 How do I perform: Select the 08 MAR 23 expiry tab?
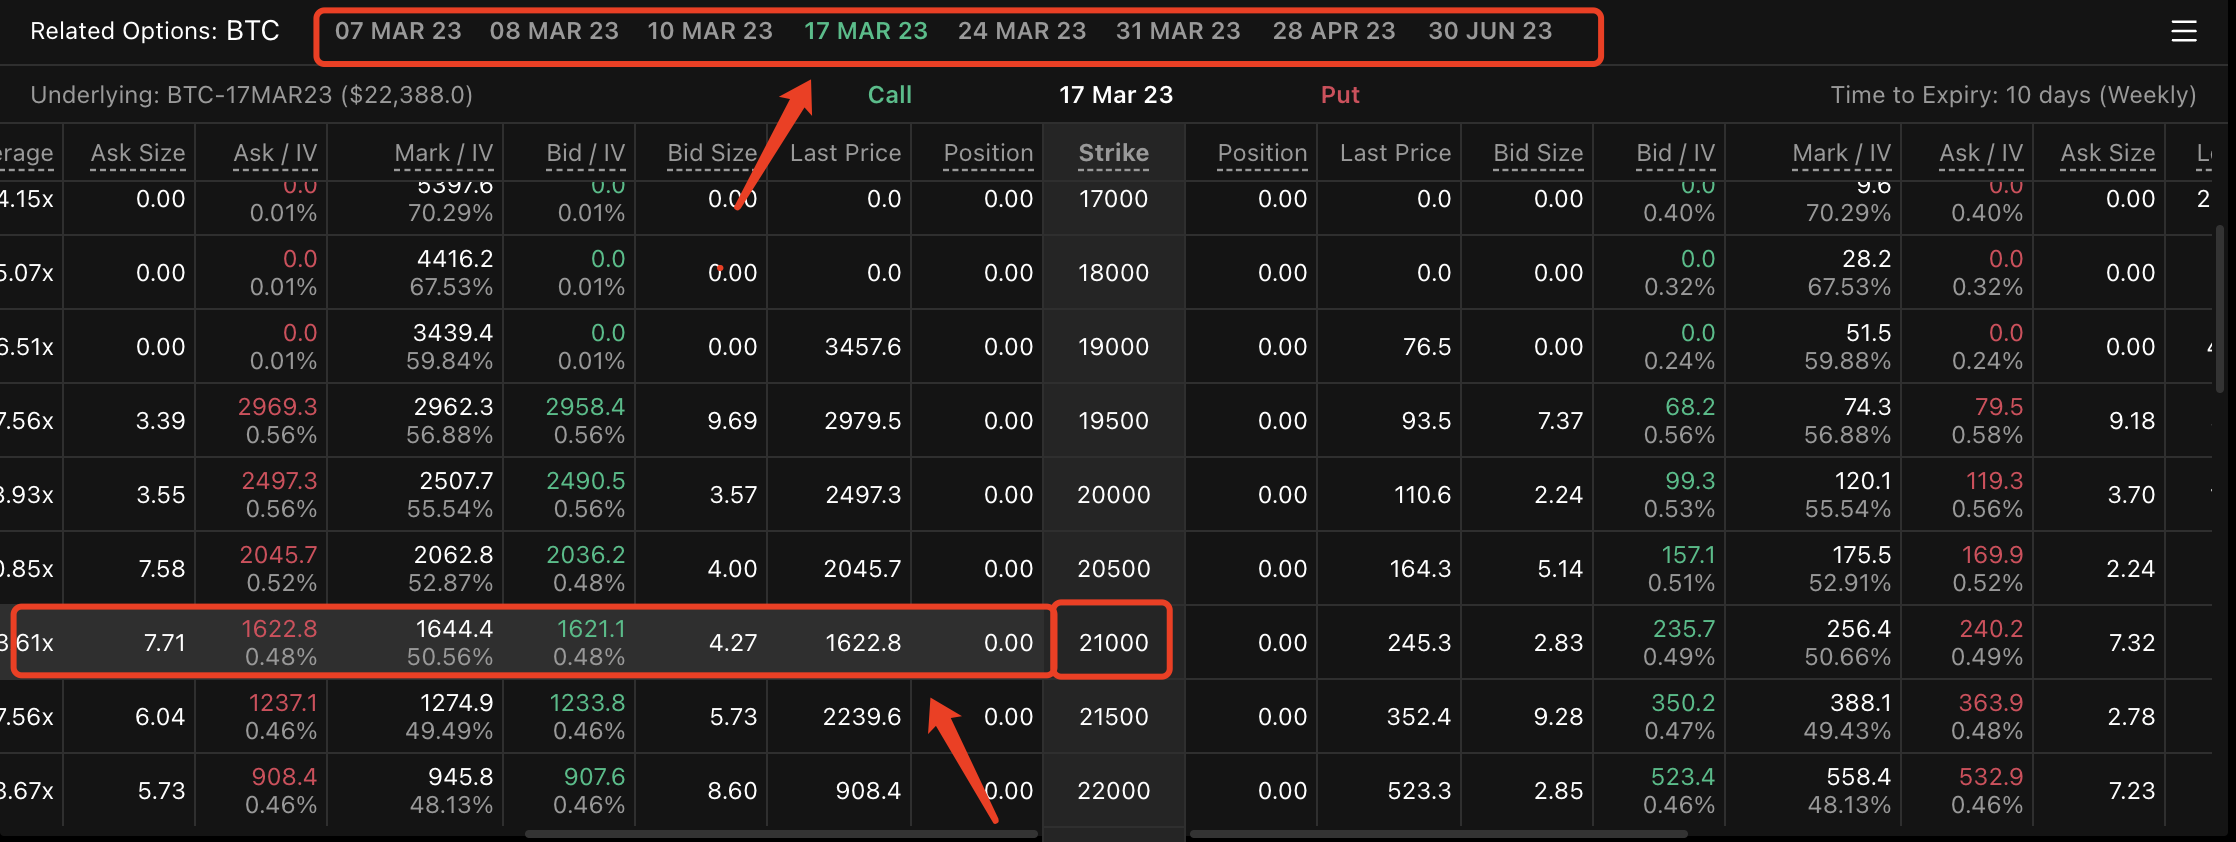coord(554,31)
